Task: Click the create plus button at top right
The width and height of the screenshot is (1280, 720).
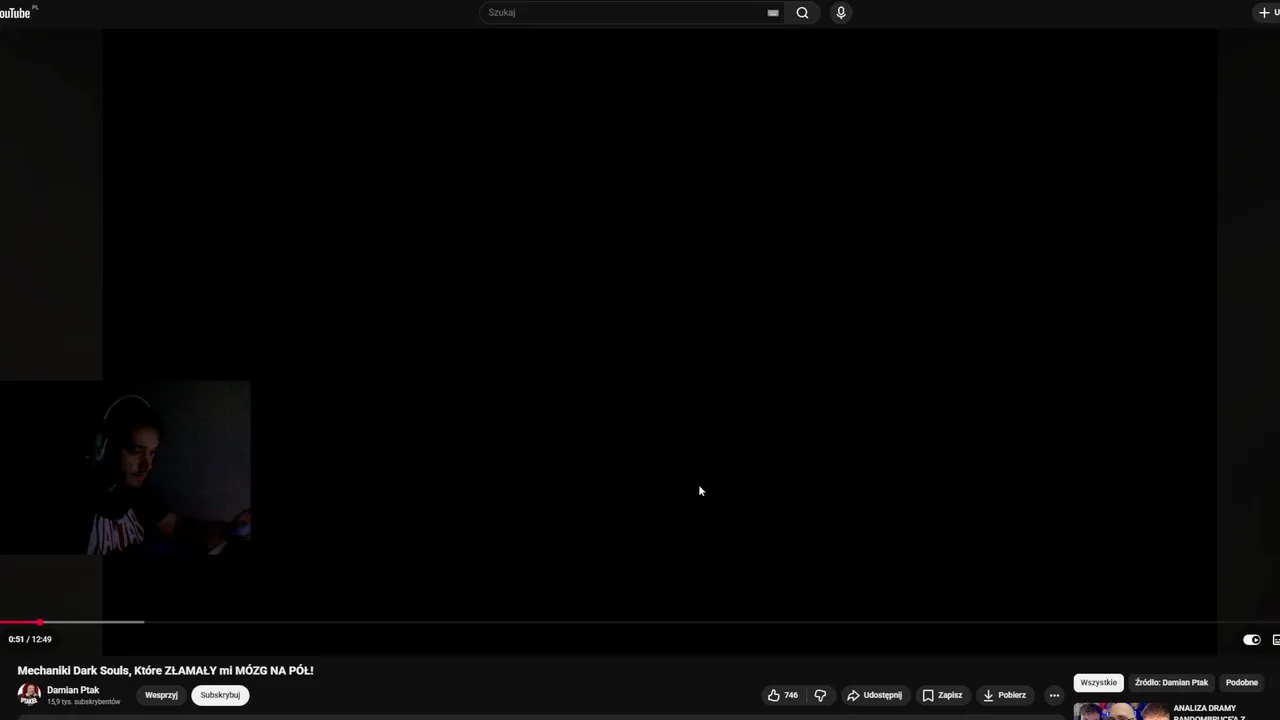Action: coord(1268,13)
